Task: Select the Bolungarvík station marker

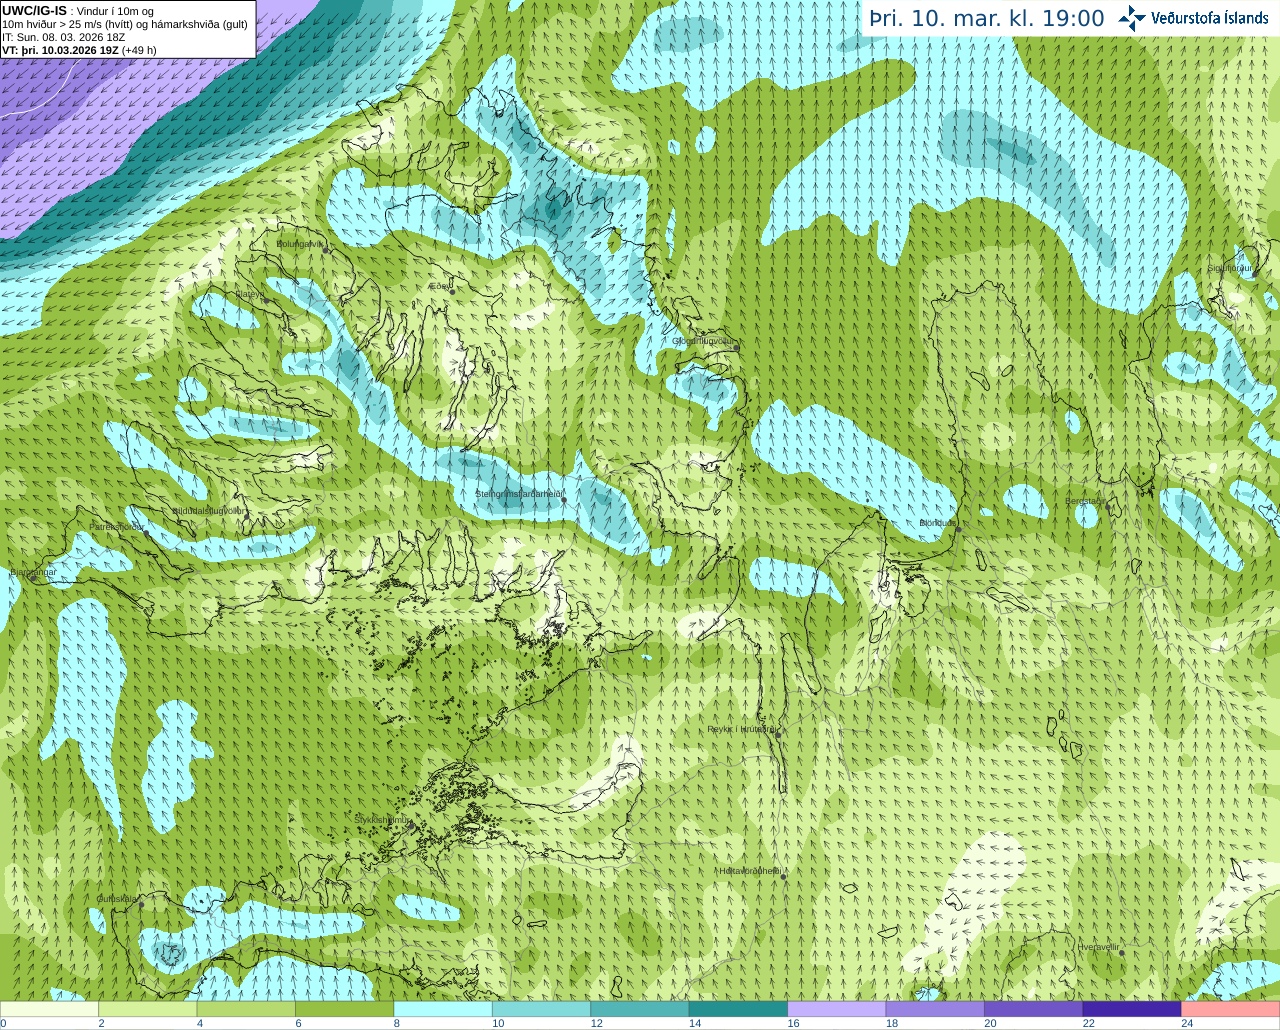Action: pos(326,250)
